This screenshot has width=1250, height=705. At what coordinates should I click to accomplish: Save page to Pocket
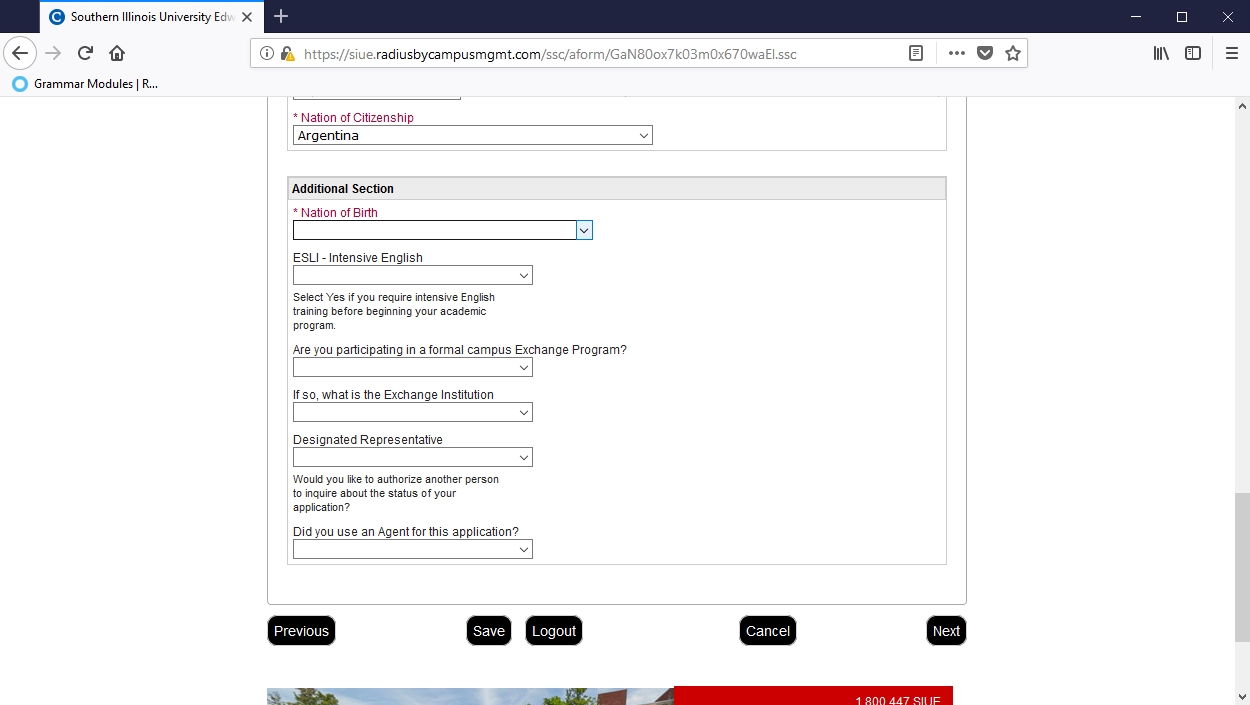pyautogui.click(x=985, y=54)
